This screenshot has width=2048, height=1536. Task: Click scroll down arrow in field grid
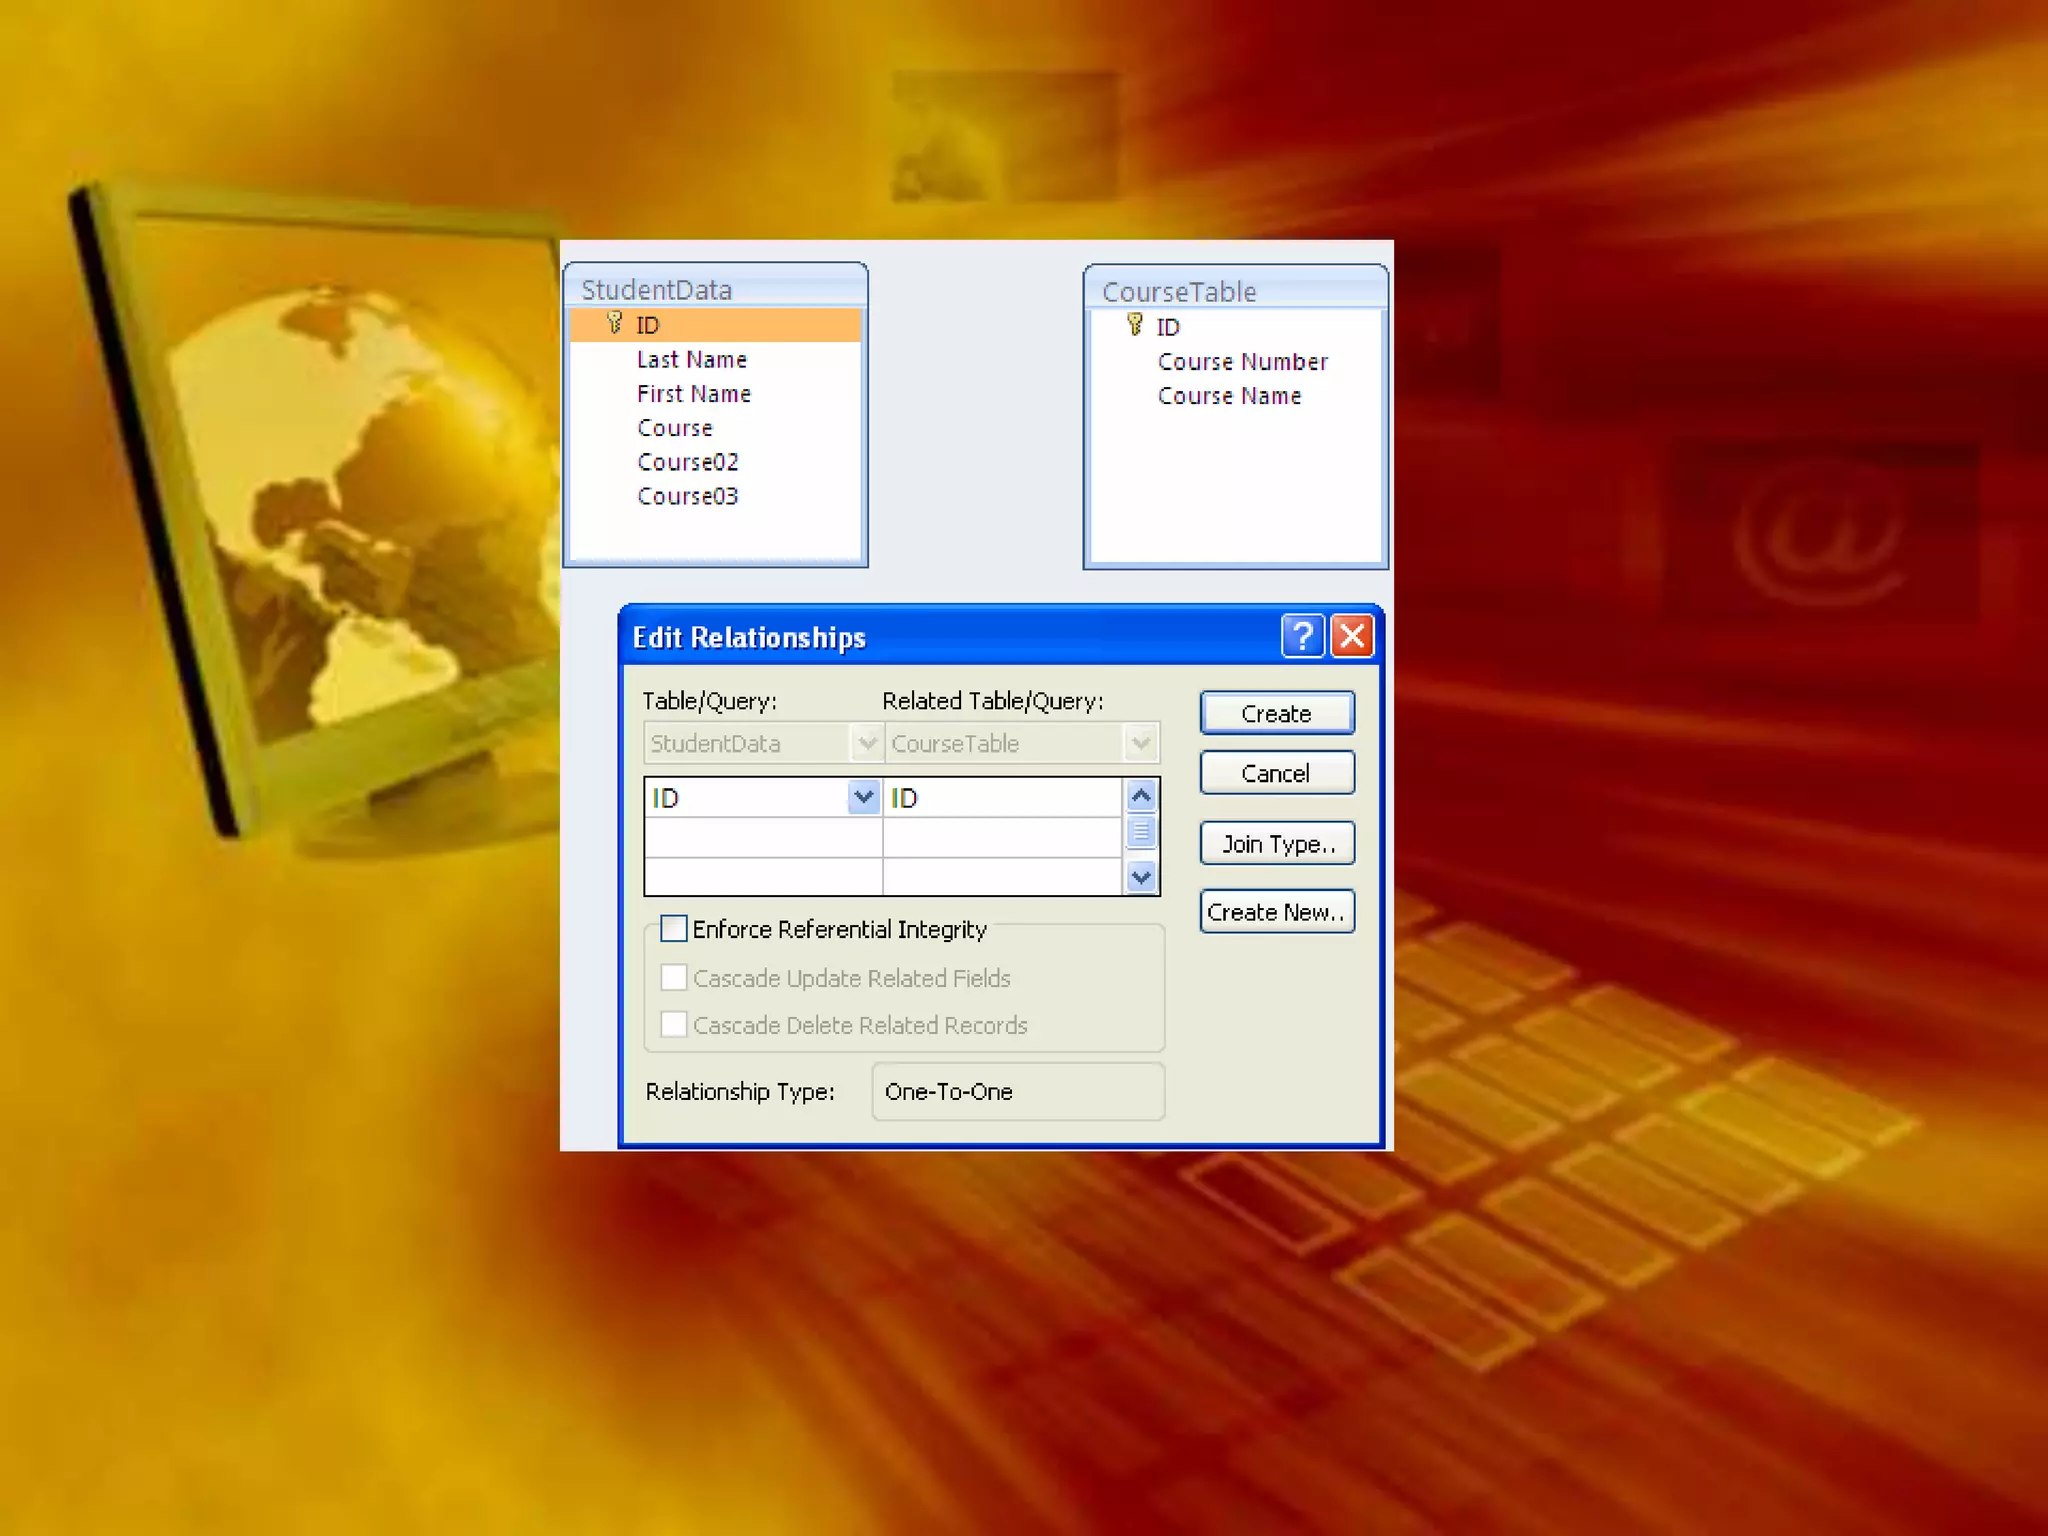click(x=1141, y=877)
